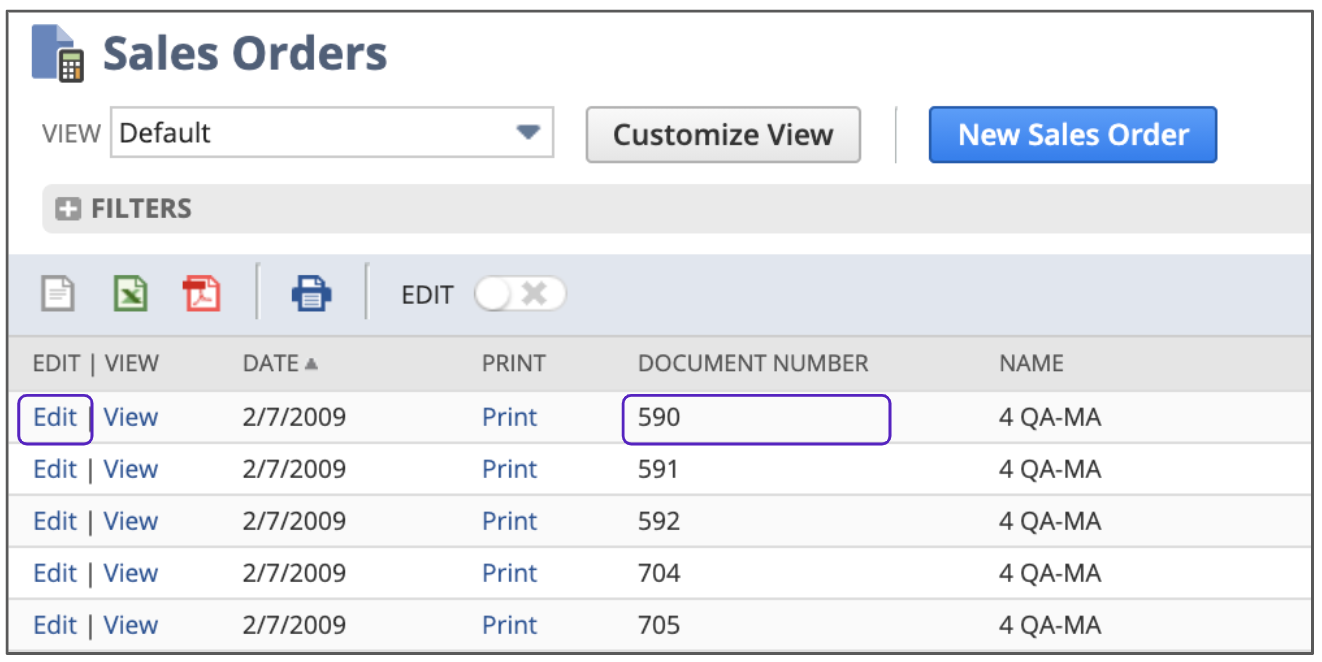Click the NAME column header

pos(1030,363)
